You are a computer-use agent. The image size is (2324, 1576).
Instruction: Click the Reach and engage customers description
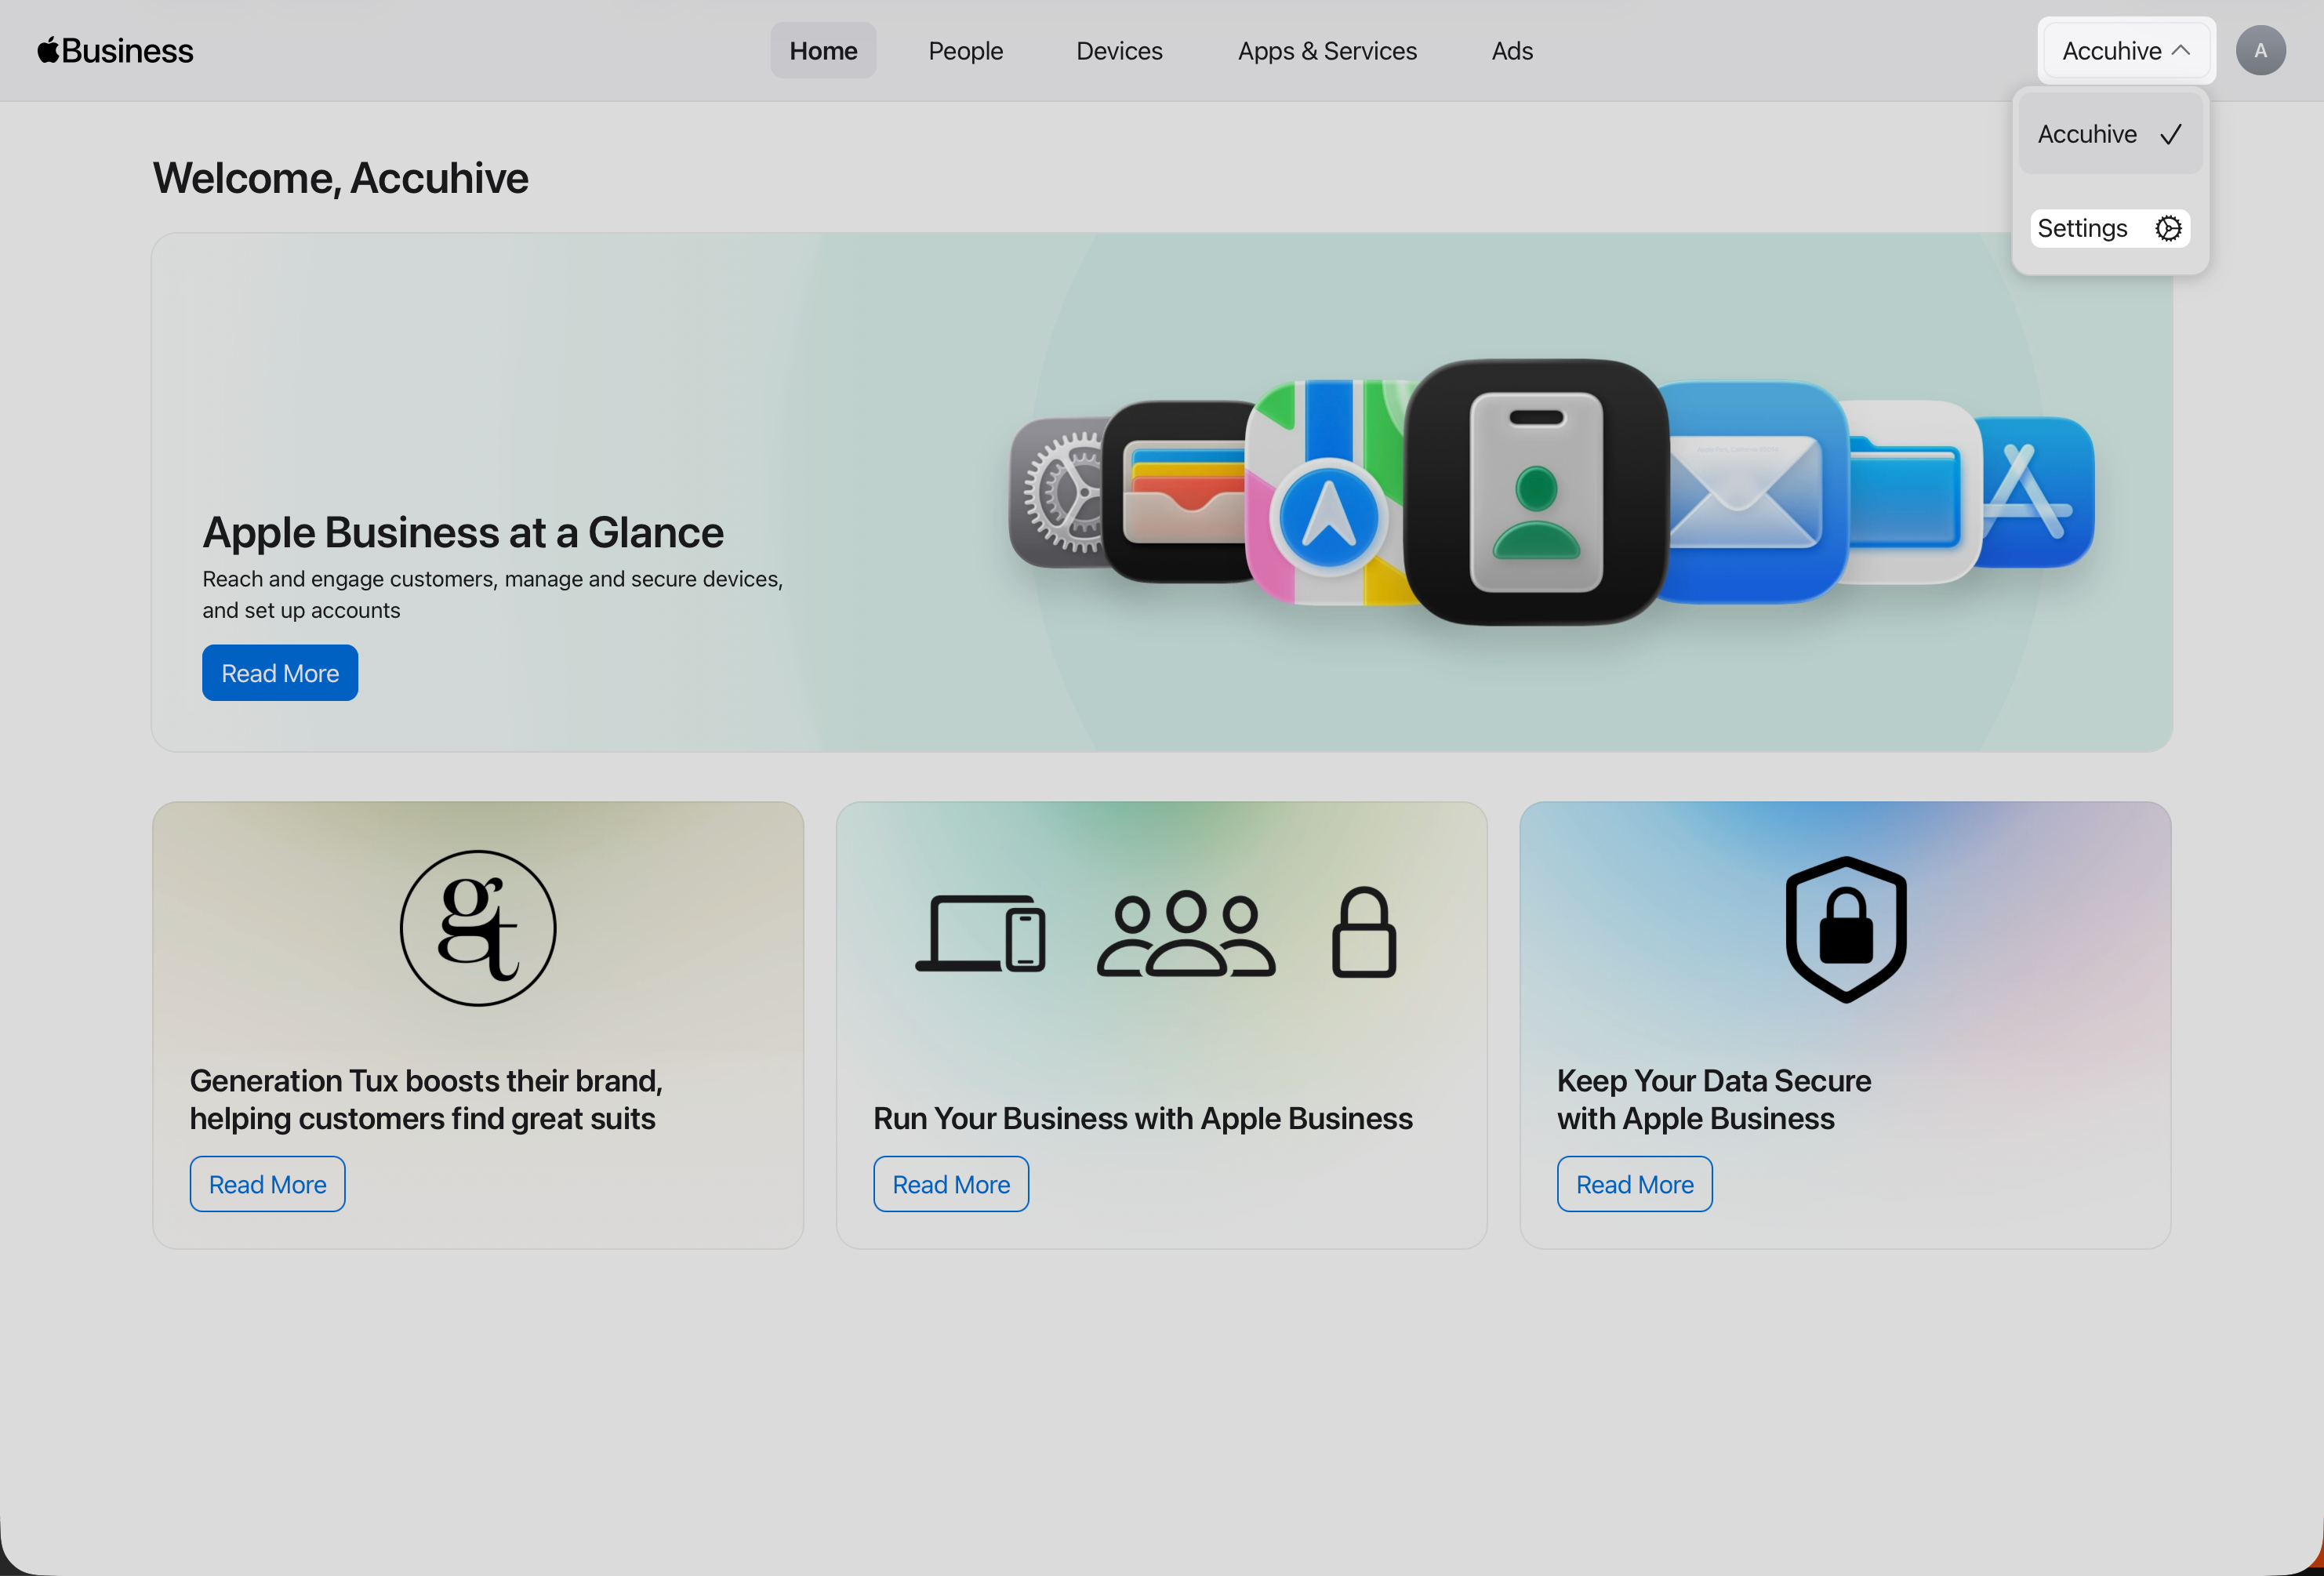point(492,594)
